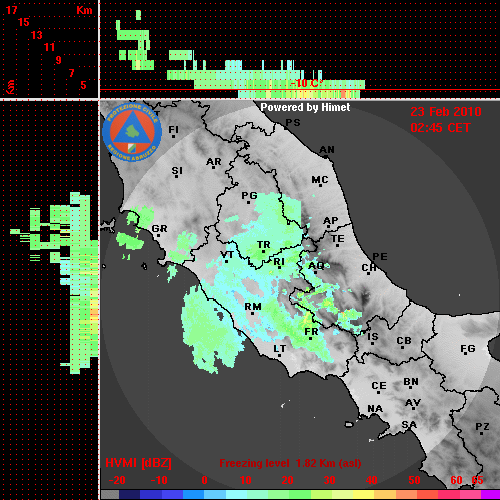This screenshot has height=500, width=500.
Task: Click the 'AP' city label on the map
Action: point(330,221)
